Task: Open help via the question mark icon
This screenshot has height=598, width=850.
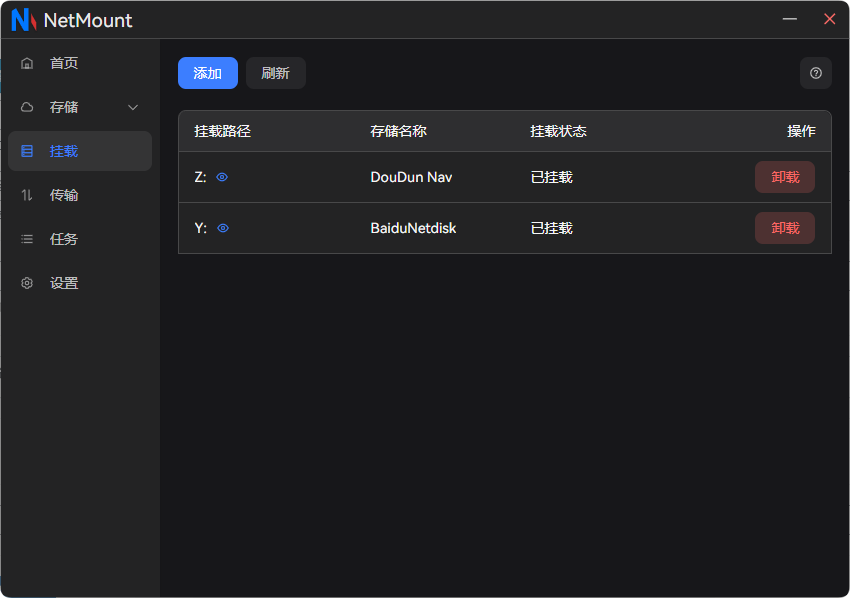Action: click(x=815, y=73)
